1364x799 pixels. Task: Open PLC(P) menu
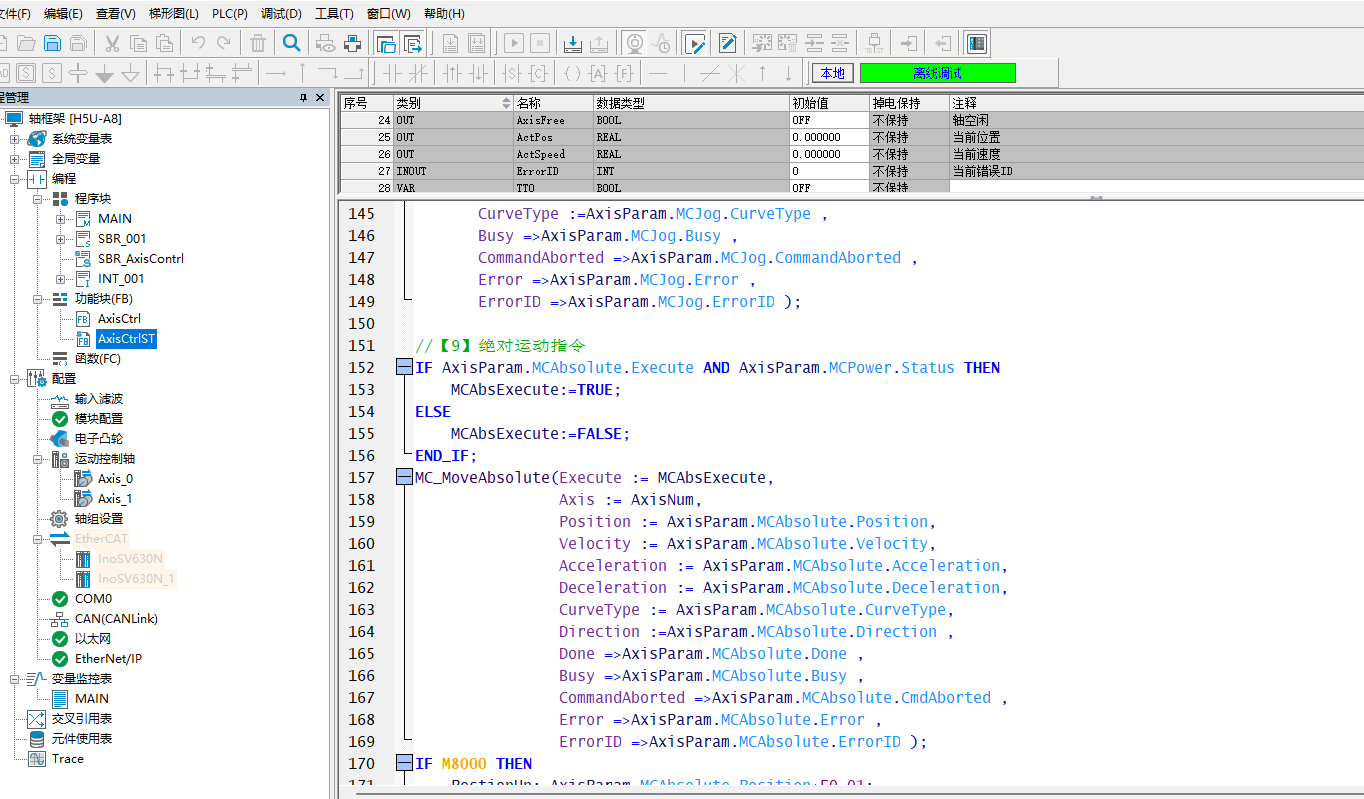coord(230,14)
